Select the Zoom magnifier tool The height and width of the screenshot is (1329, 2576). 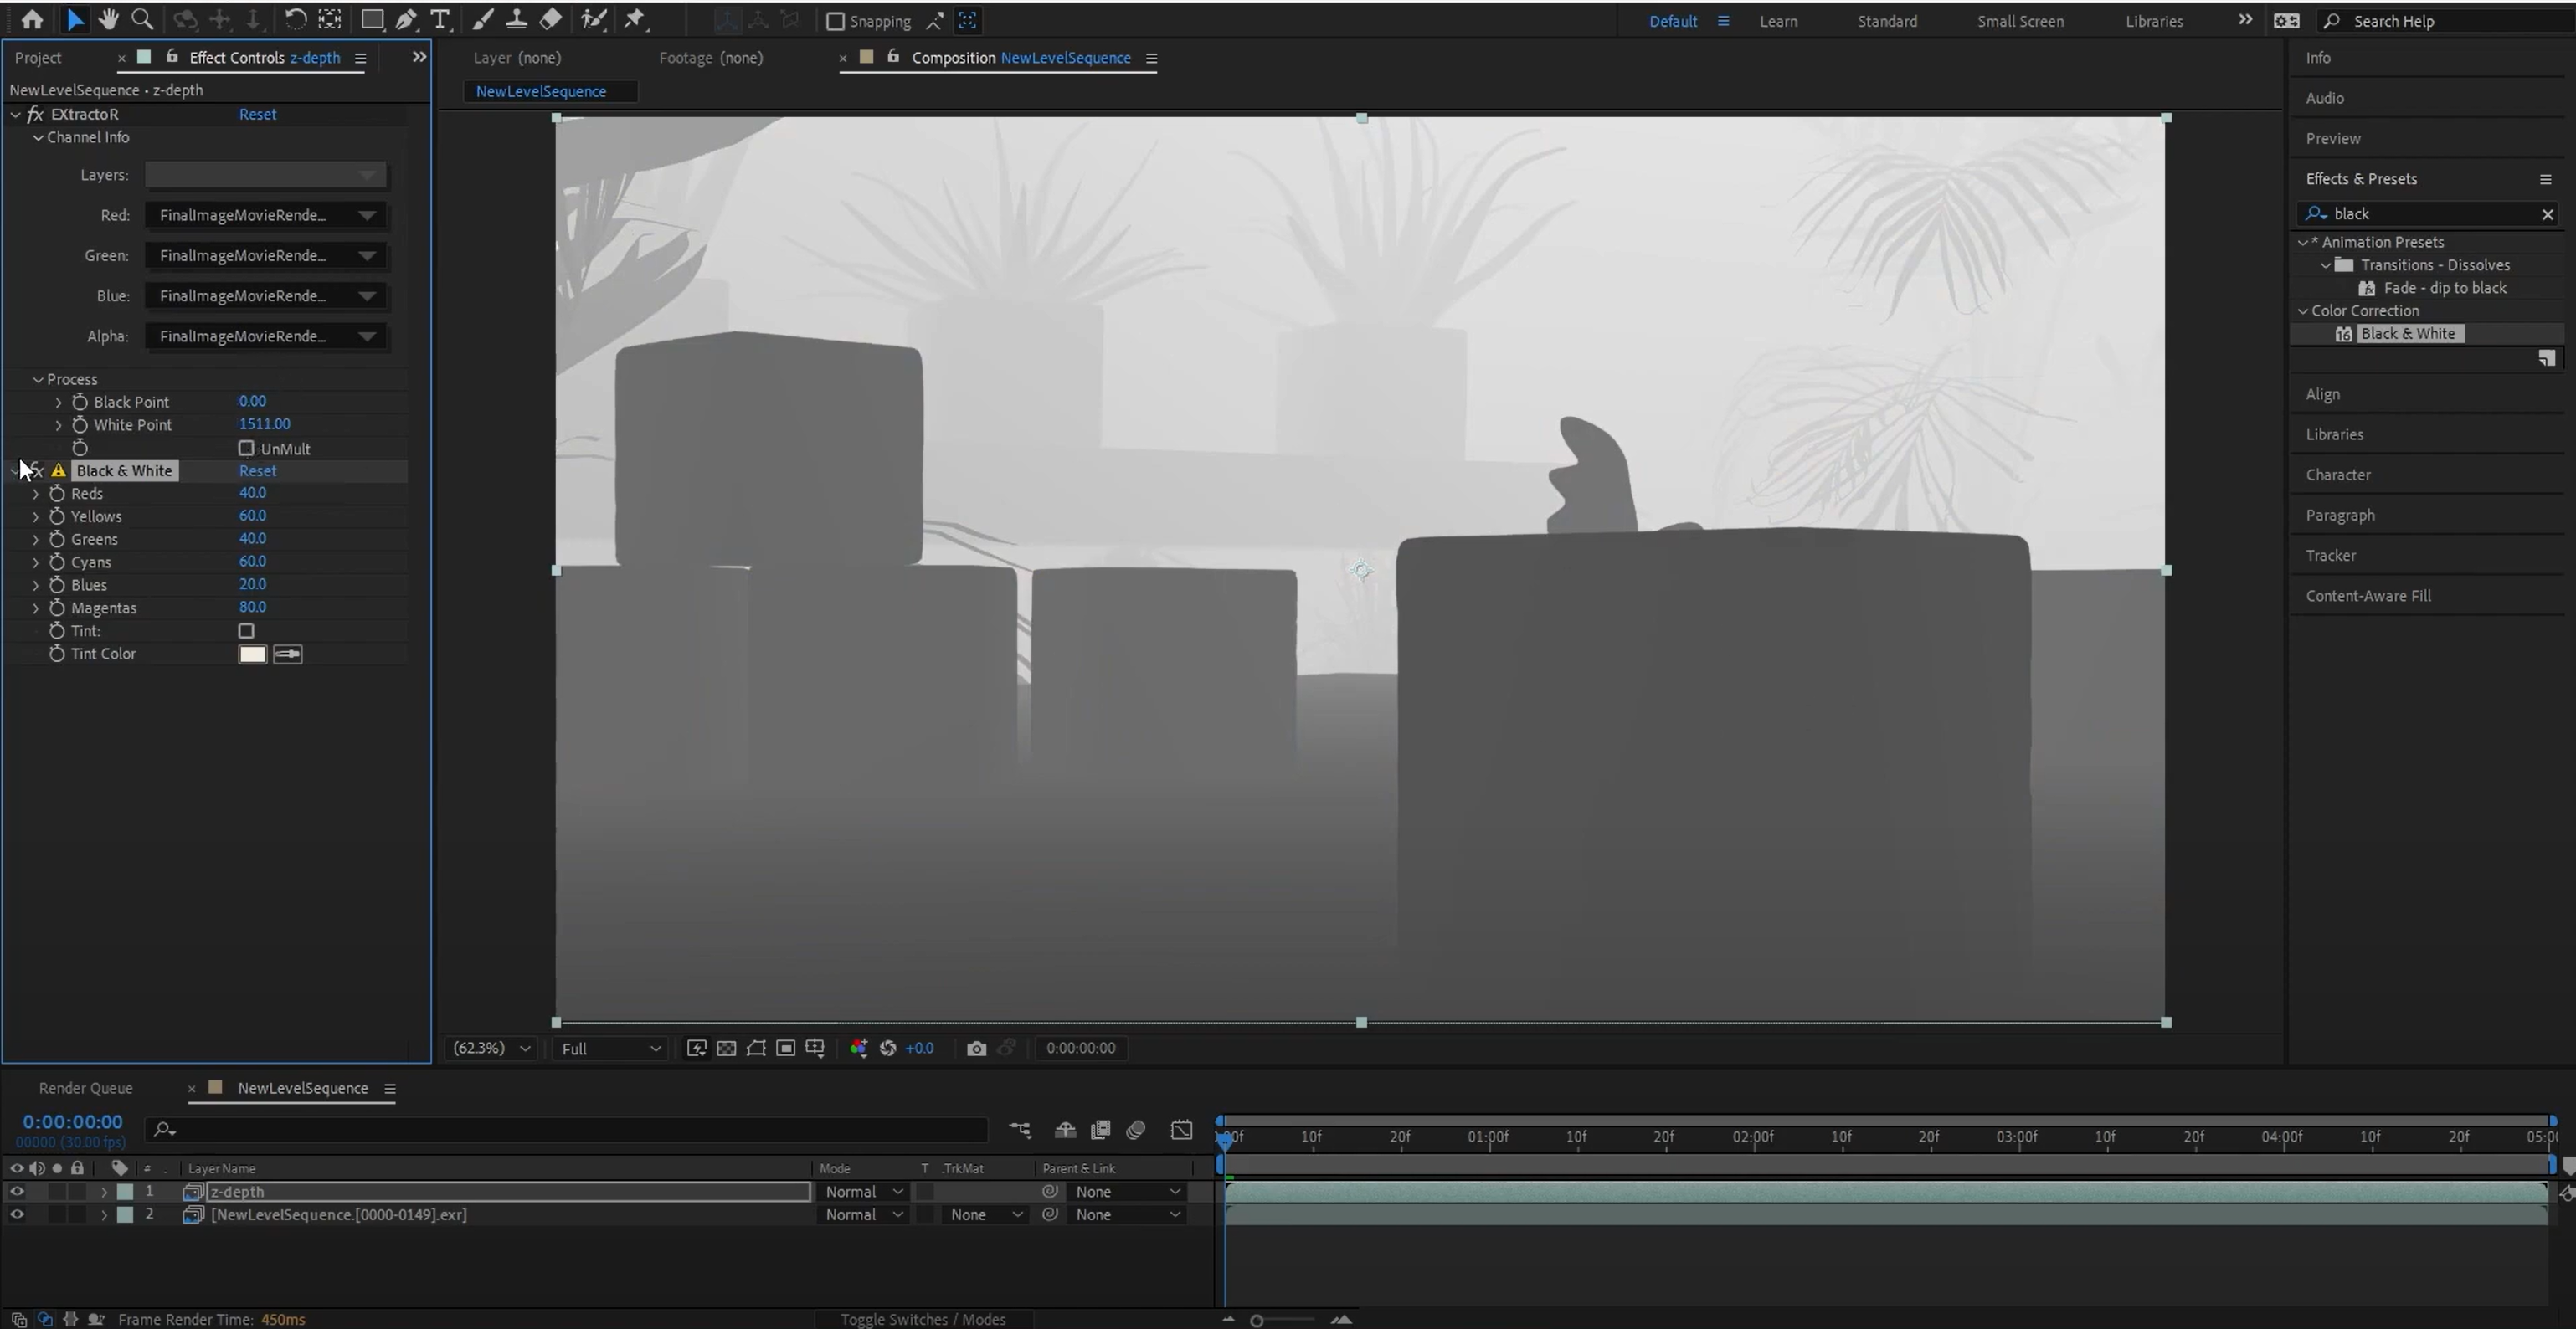[143, 19]
